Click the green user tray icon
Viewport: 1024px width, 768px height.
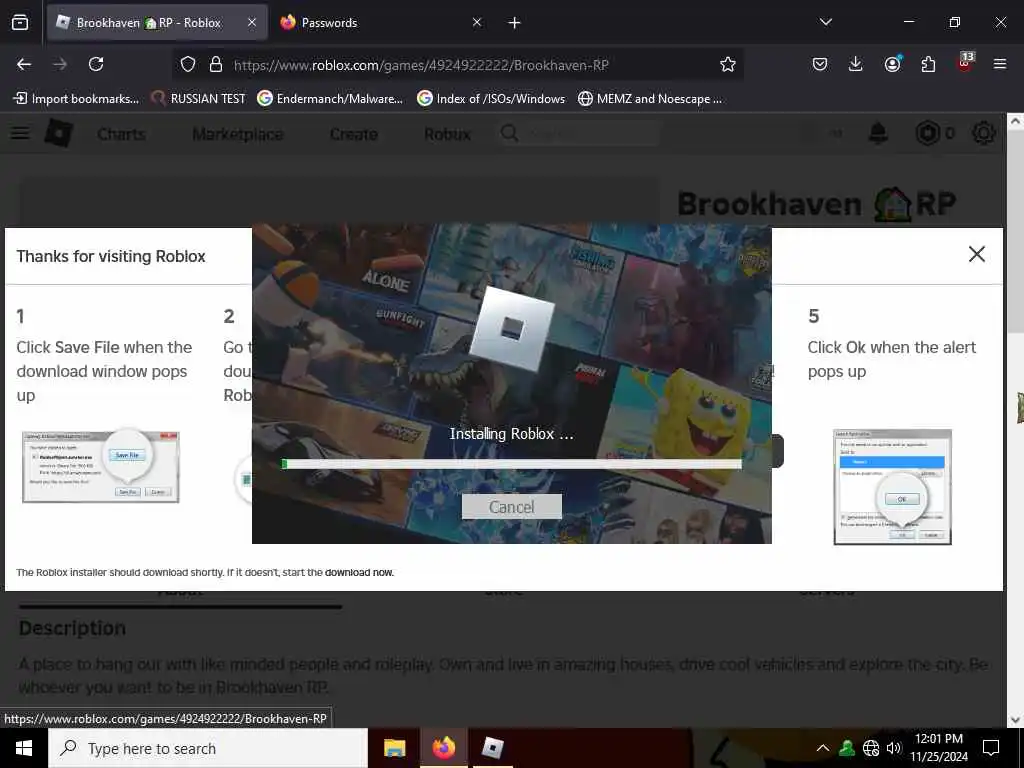click(847, 748)
